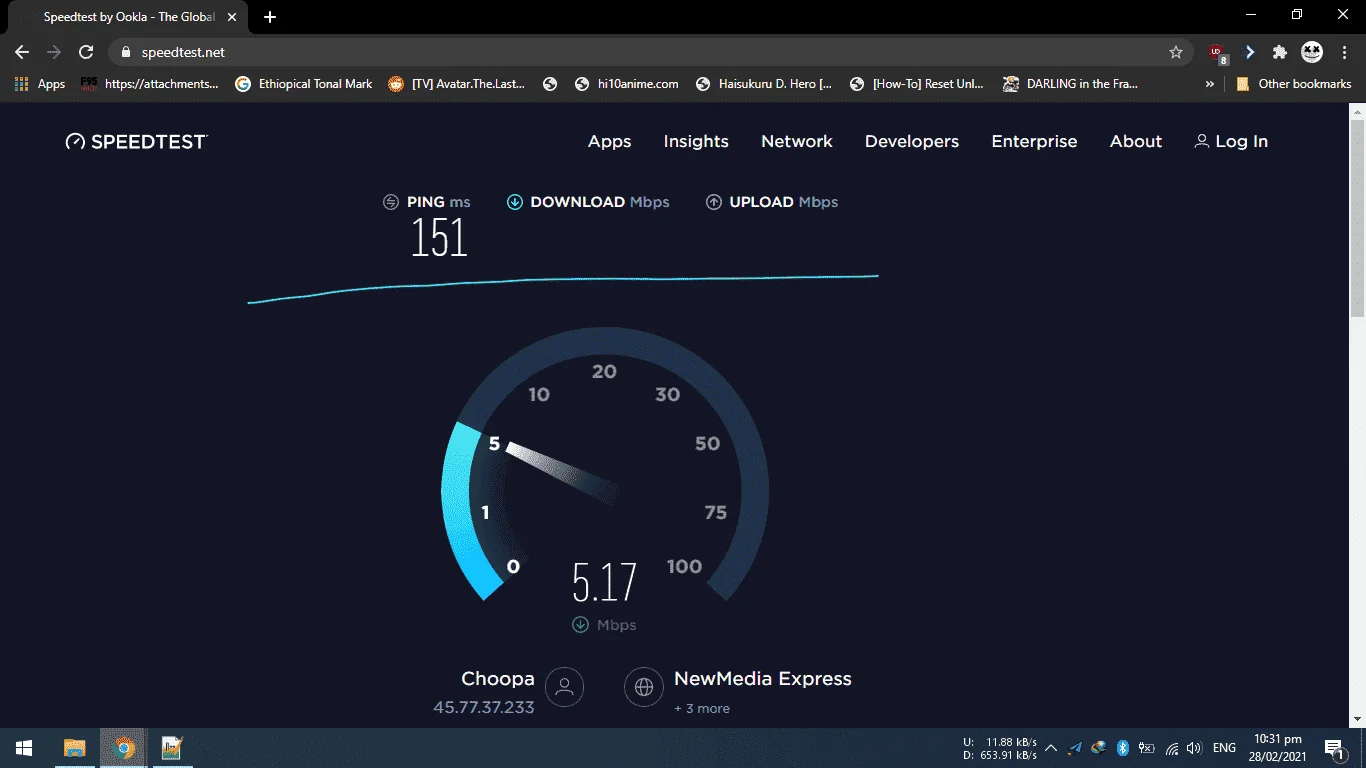Click the paper plane tray icon

(x=1075, y=748)
